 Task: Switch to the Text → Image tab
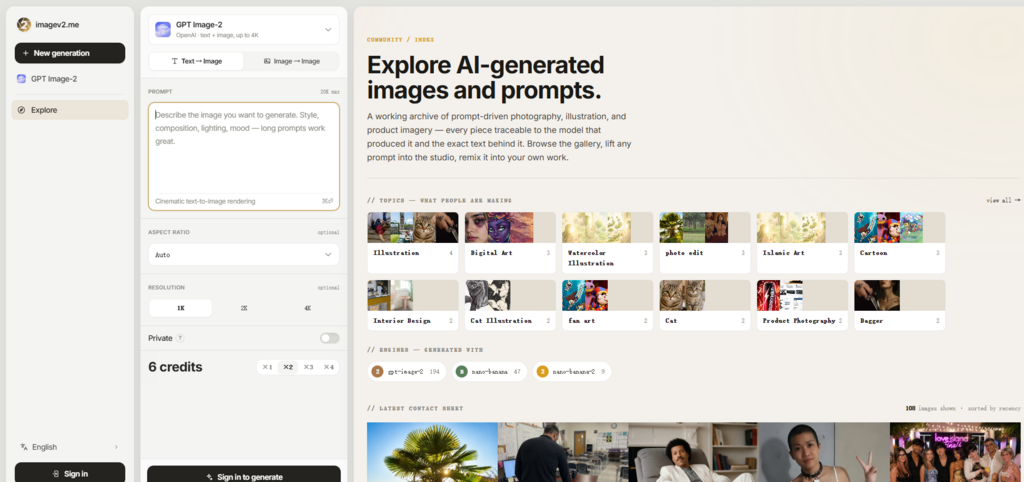197,61
